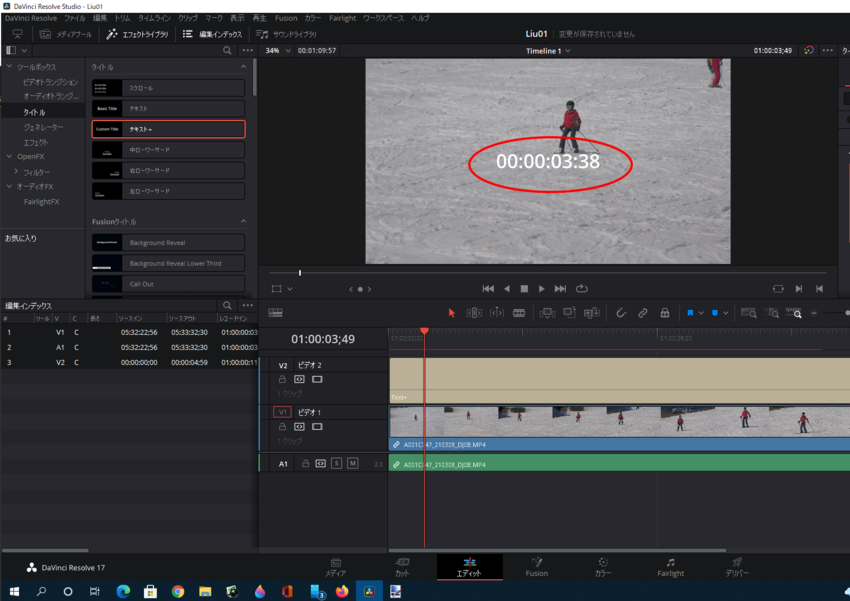Collapse the オーディオFX tree node
850x601 pixels.
pos(9,186)
